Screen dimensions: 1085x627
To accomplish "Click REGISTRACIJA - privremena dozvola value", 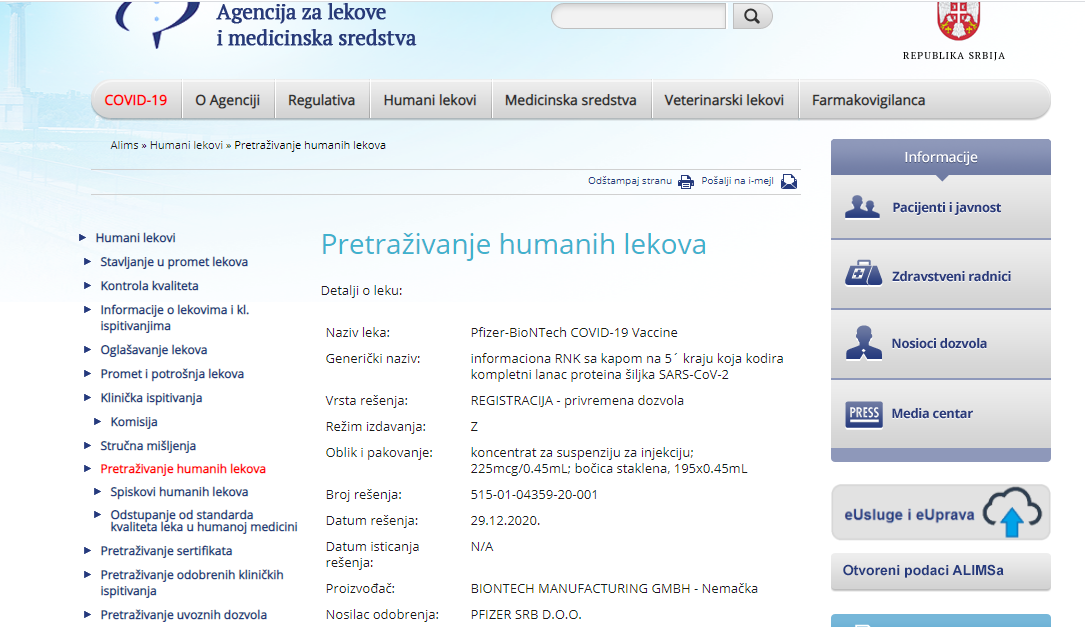I will coord(577,401).
